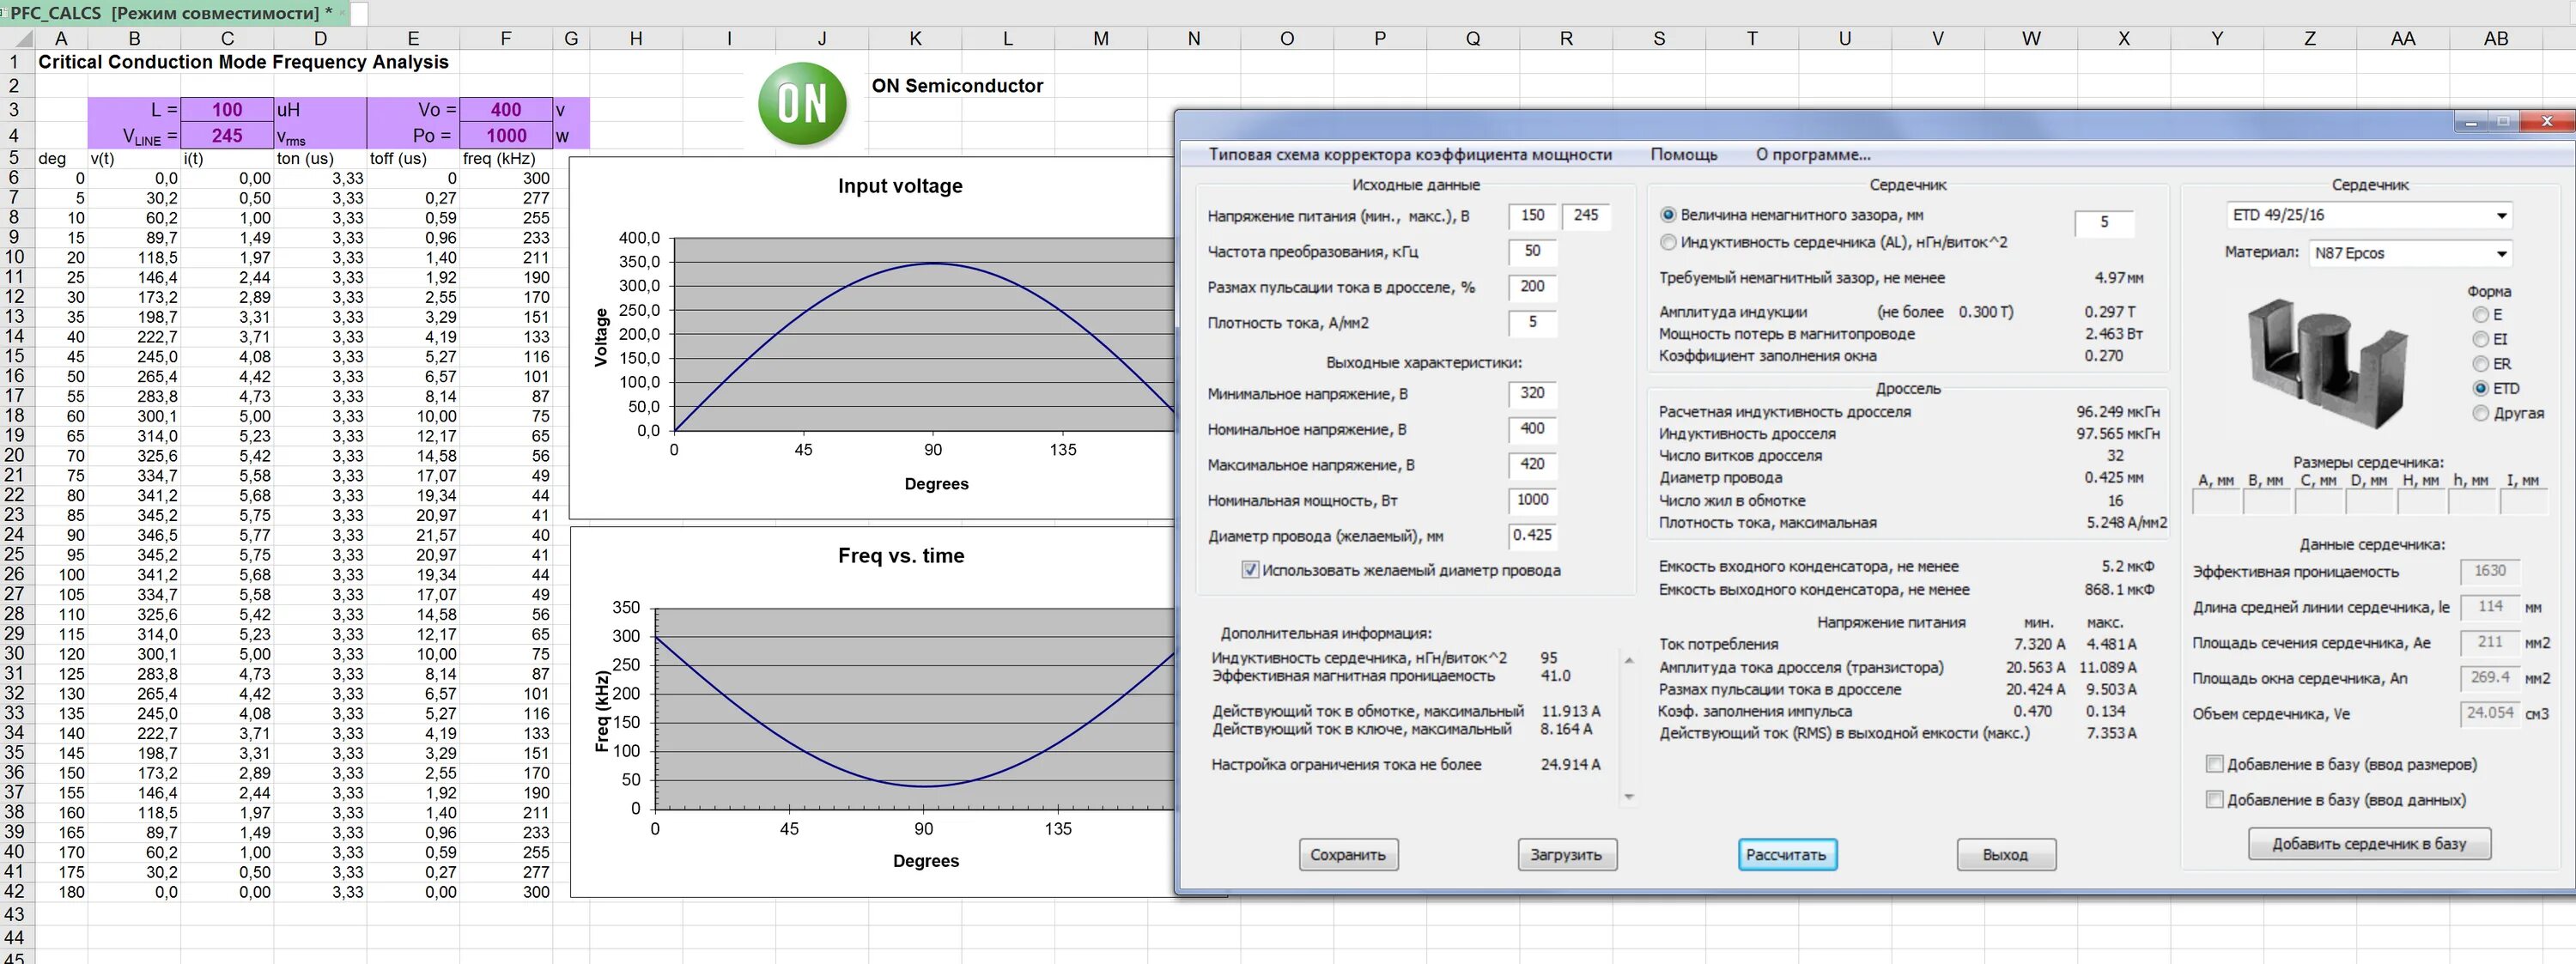Click 'Добавить сердечник в базу' button
Screen dimensions: 2576x964
coord(2368,844)
